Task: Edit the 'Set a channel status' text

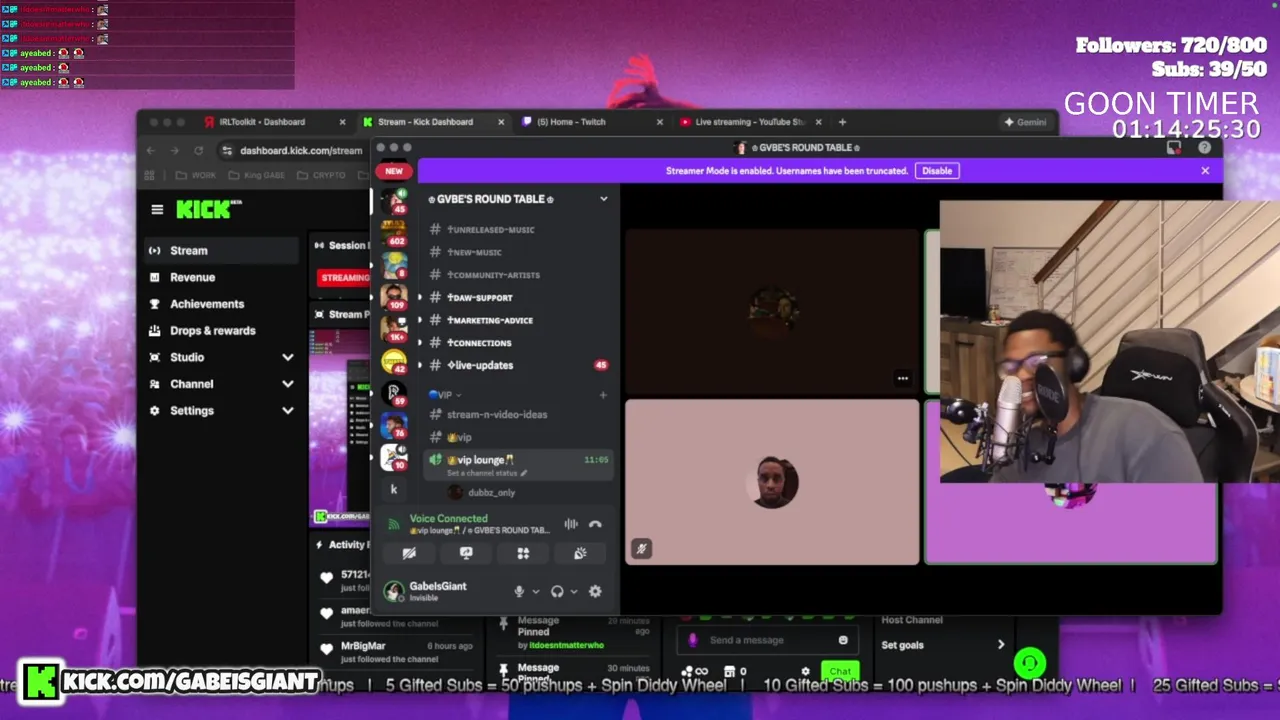Action: click(486, 472)
